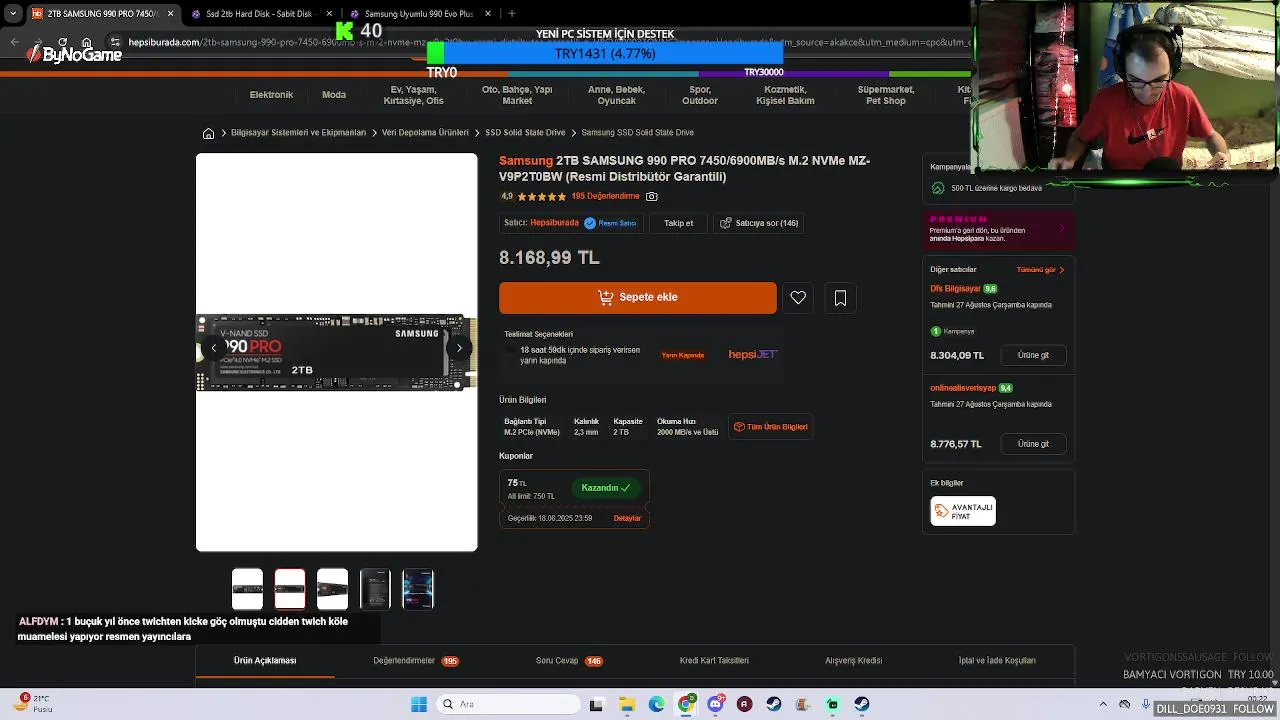Open Discord from the taskbar
This screenshot has height=720, width=1280.
715,704
